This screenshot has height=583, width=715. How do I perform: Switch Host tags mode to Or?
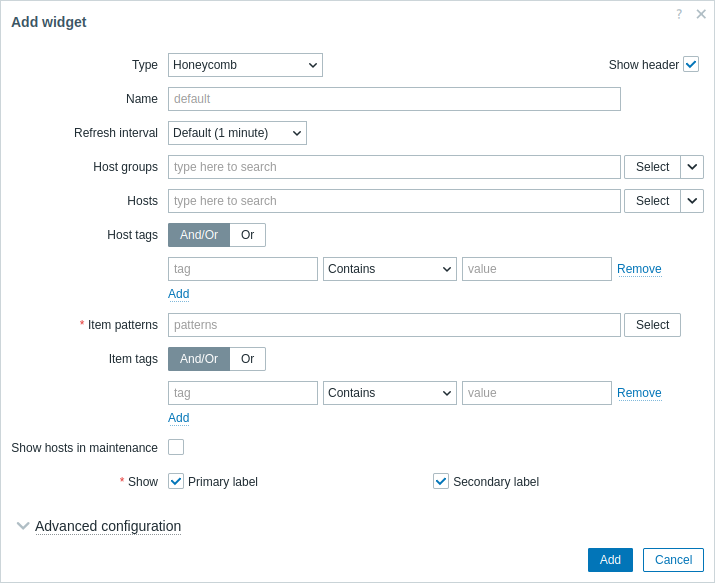click(248, 235)
